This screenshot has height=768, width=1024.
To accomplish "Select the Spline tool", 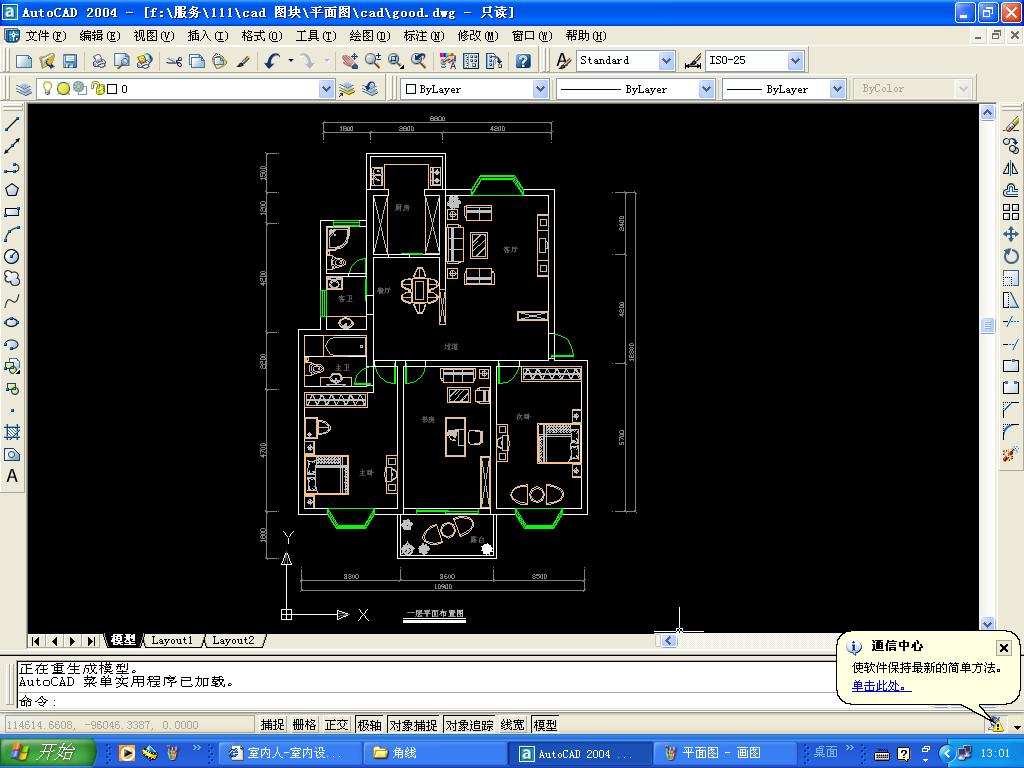I will 12,301.
